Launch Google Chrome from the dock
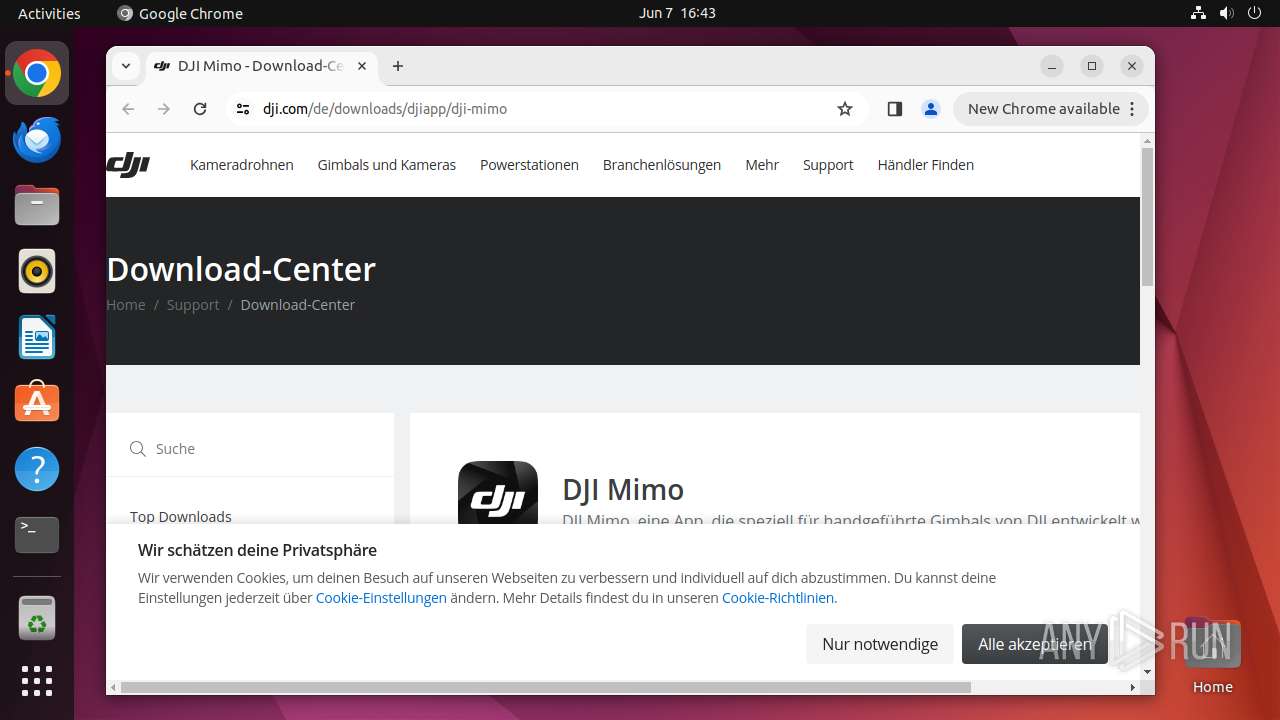 (37, 74)
